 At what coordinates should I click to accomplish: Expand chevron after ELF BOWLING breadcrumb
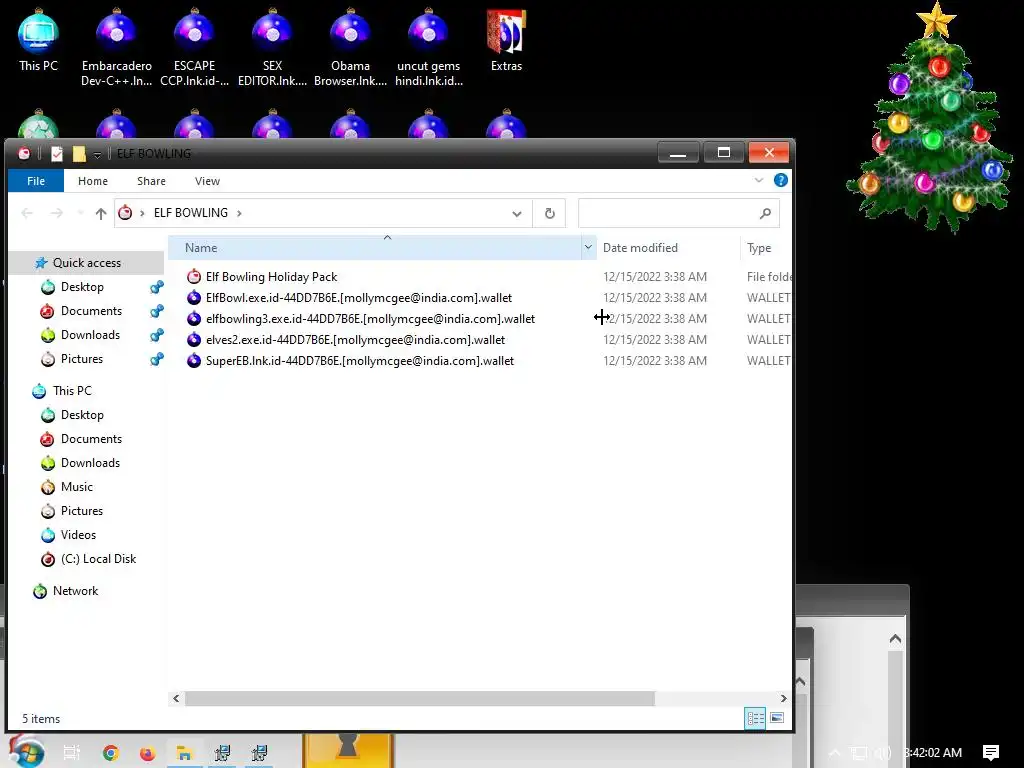click(240, 213)
